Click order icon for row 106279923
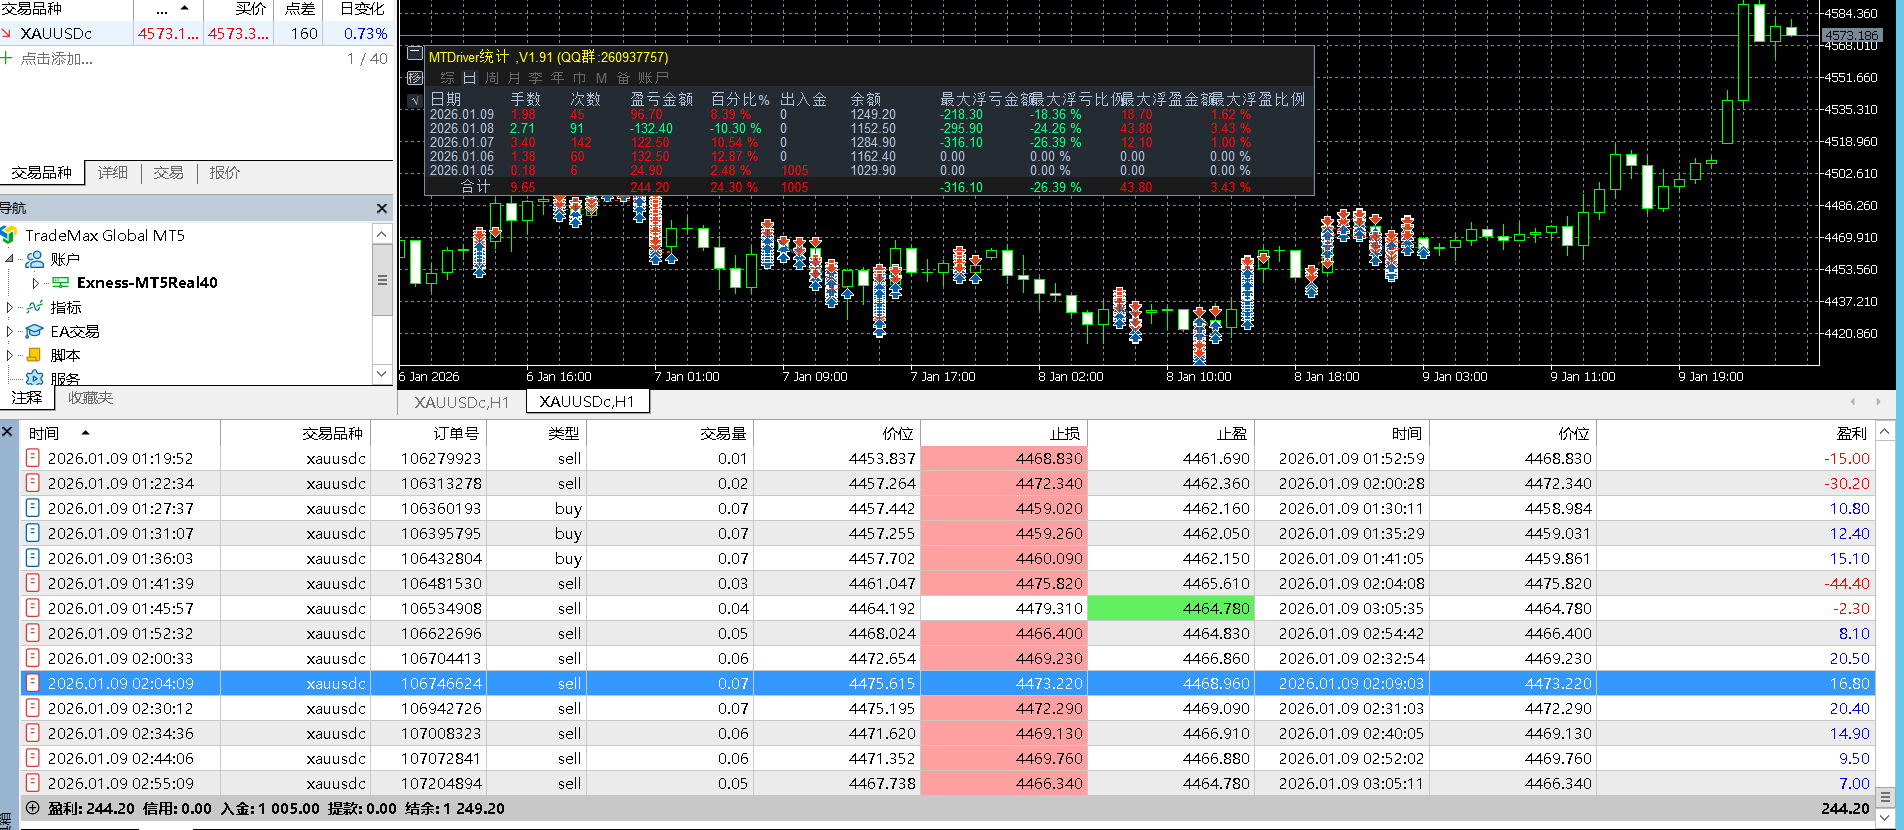1904x830 pixels. point(32,458)
